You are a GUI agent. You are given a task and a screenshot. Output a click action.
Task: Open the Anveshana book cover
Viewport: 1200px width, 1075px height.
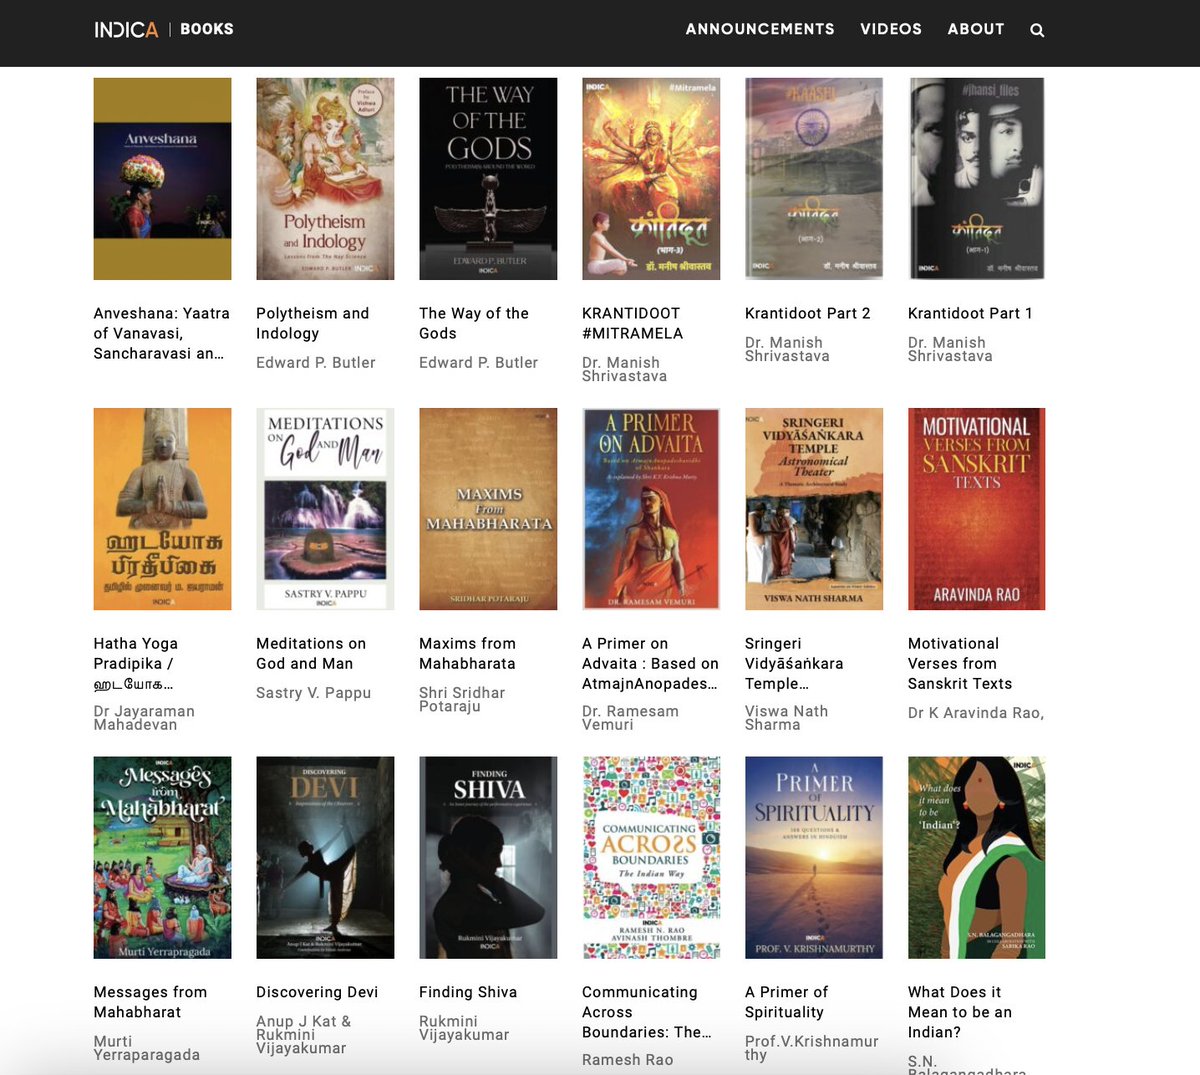pyautogui.click(x=162, y=179)
